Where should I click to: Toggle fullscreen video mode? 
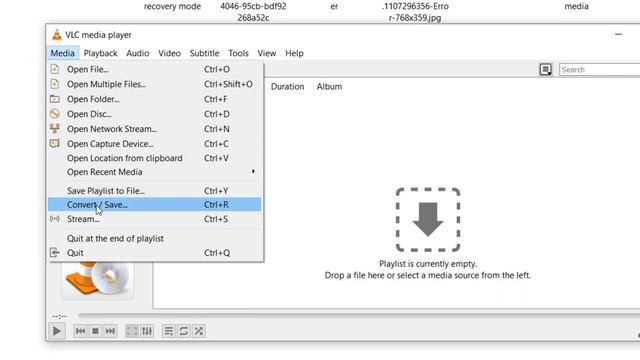point(131,331)
